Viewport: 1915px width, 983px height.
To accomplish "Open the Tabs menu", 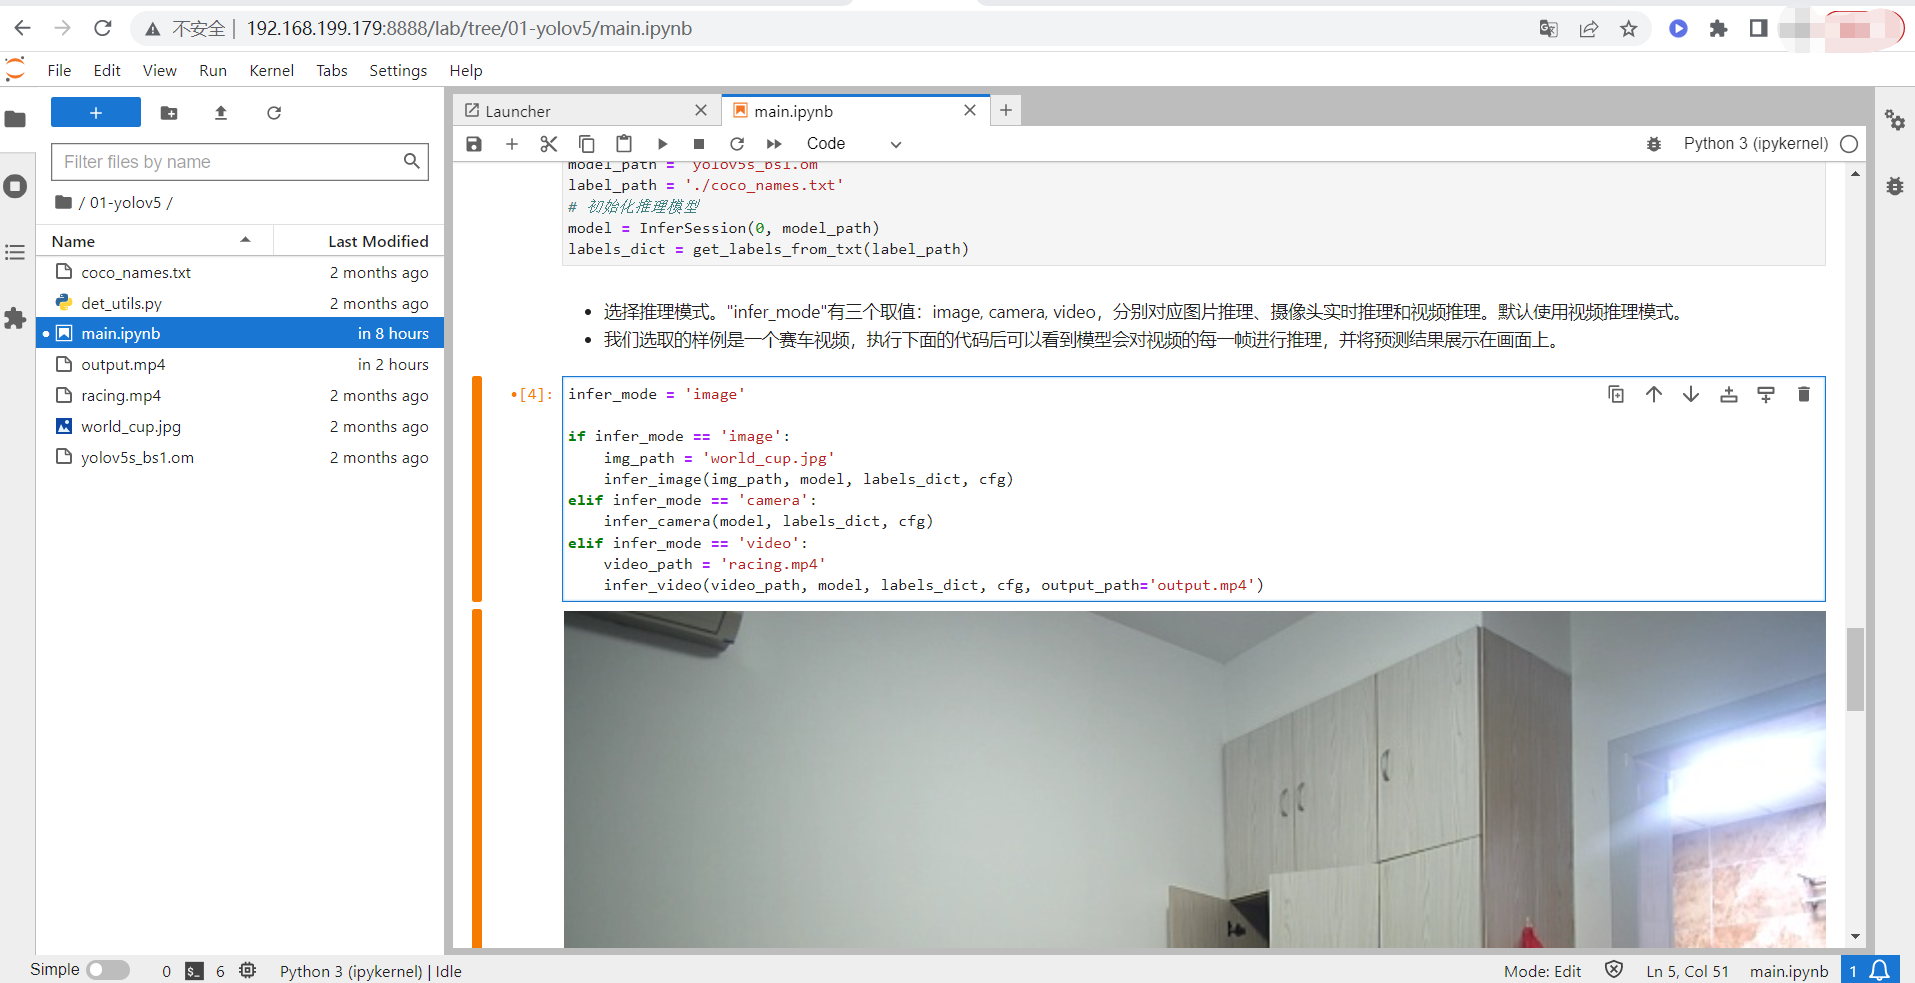I will [332, 70].
